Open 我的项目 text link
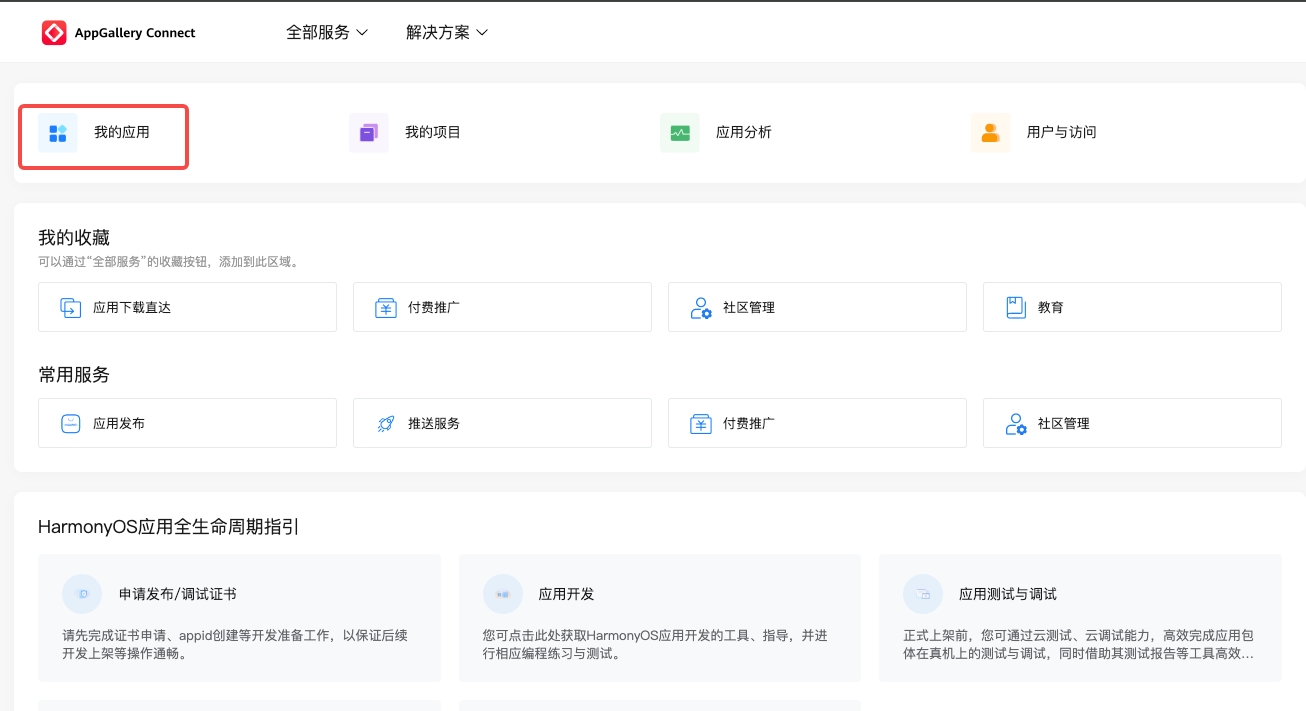The width and height of the screenshot is (1306, 711). pyautogui.click(x=433, y=132)
